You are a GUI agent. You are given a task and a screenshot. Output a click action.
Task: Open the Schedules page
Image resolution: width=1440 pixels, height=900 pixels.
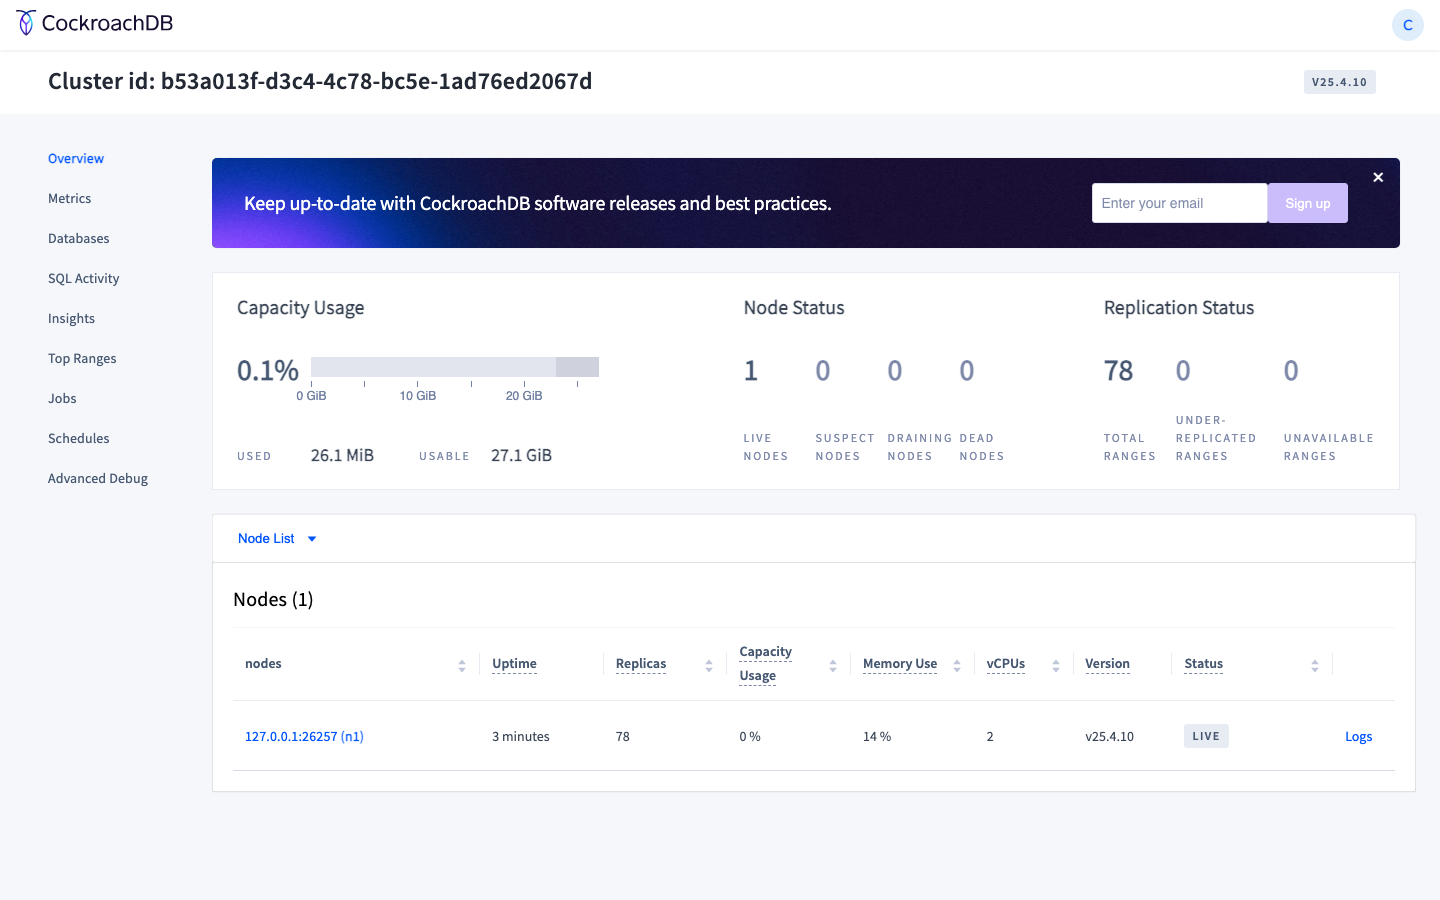coord(79,438)
